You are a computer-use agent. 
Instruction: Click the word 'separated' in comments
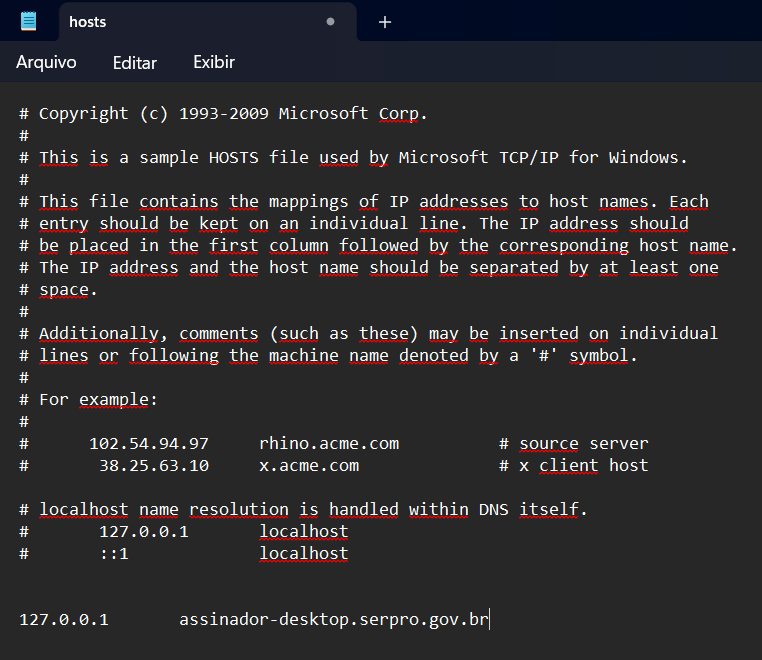pyautogui.click(x=514, y=268)
